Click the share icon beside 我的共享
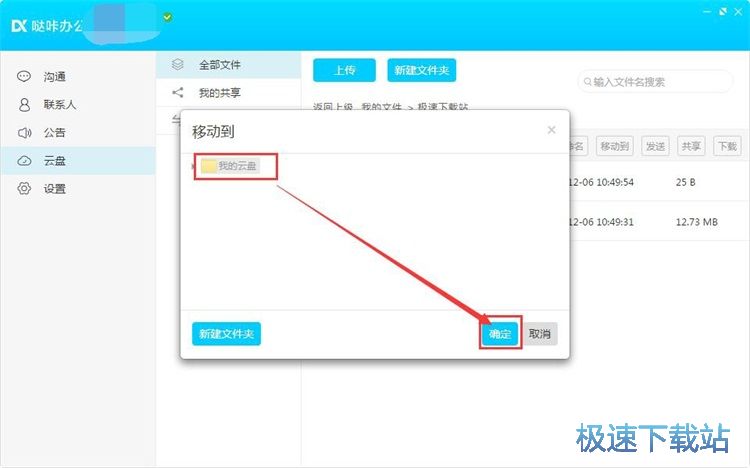Image resolution: width=750 pixels, height=468 pixels. click(x=178, y=92)
